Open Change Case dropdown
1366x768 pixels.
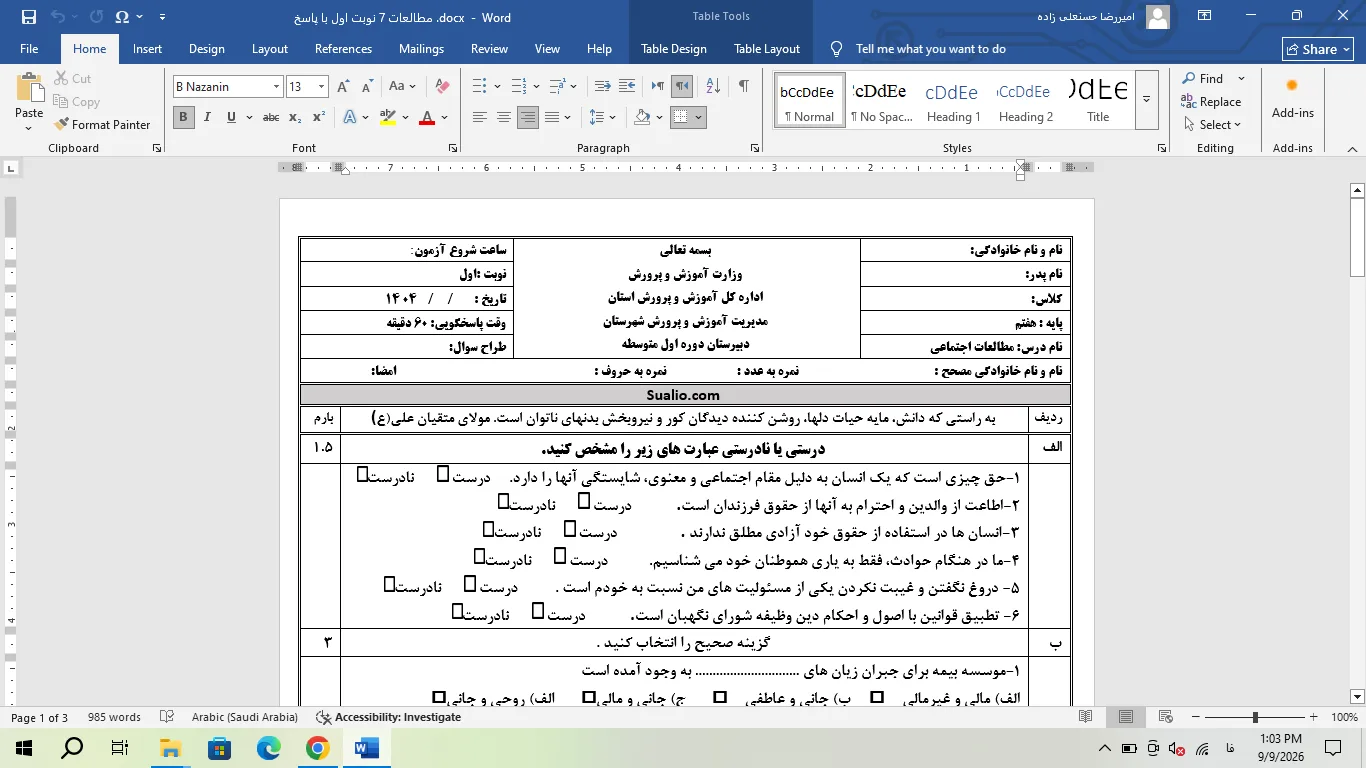point(402,87)
